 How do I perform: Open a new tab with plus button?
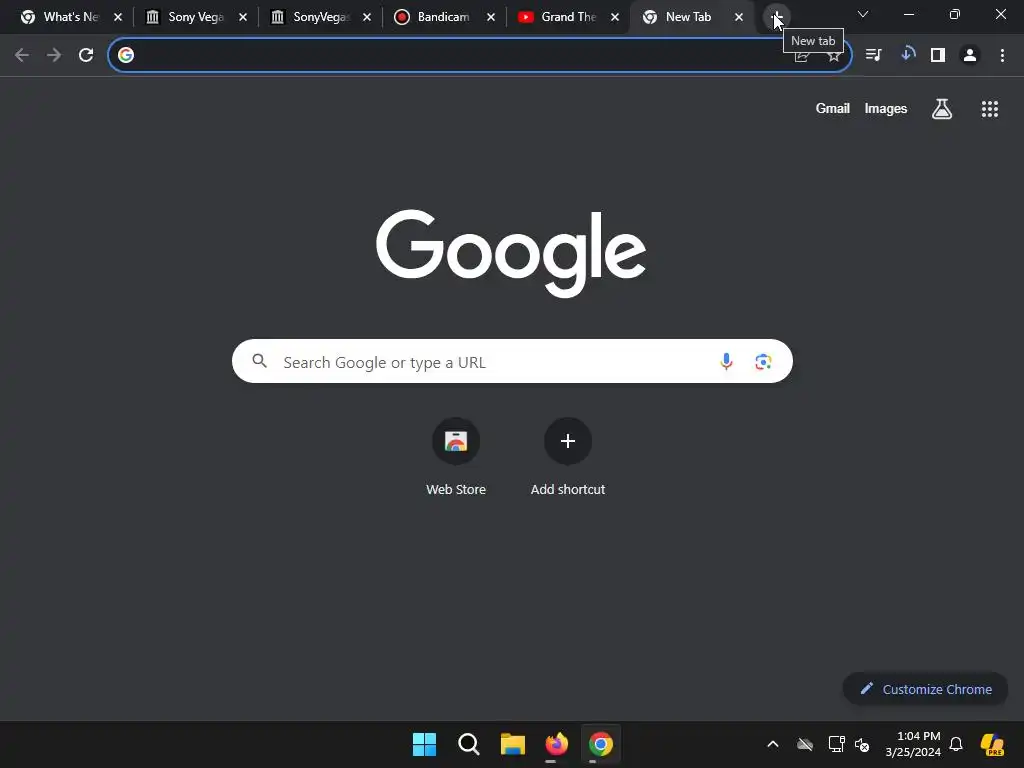click(776, 17)
